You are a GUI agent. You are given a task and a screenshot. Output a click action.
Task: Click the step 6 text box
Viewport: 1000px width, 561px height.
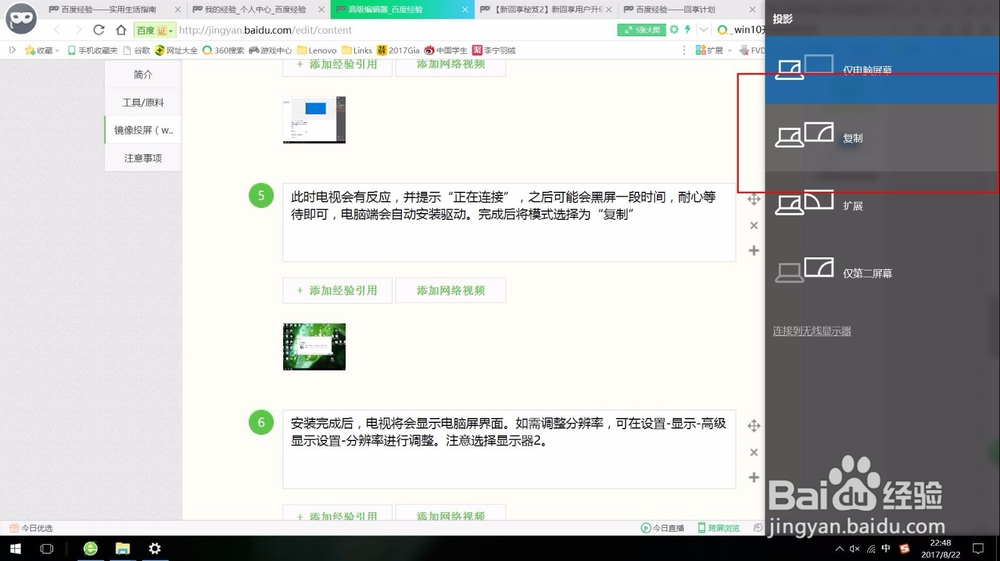[x=509, y=449]
